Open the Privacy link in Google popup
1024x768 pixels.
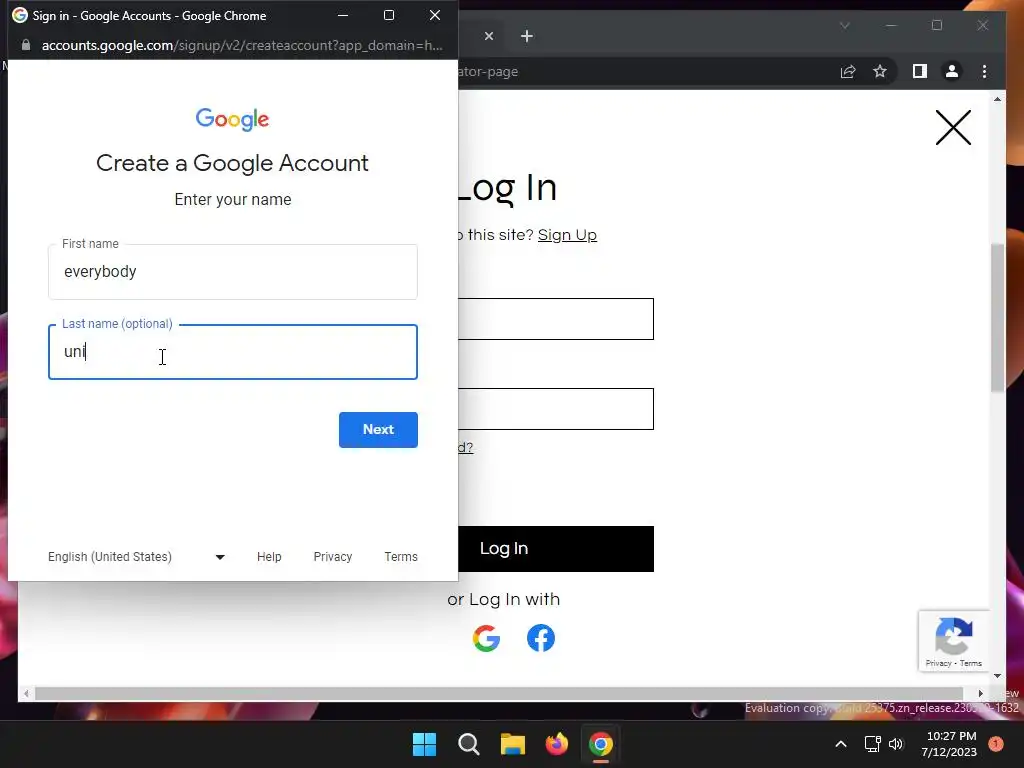pos(332,556)
